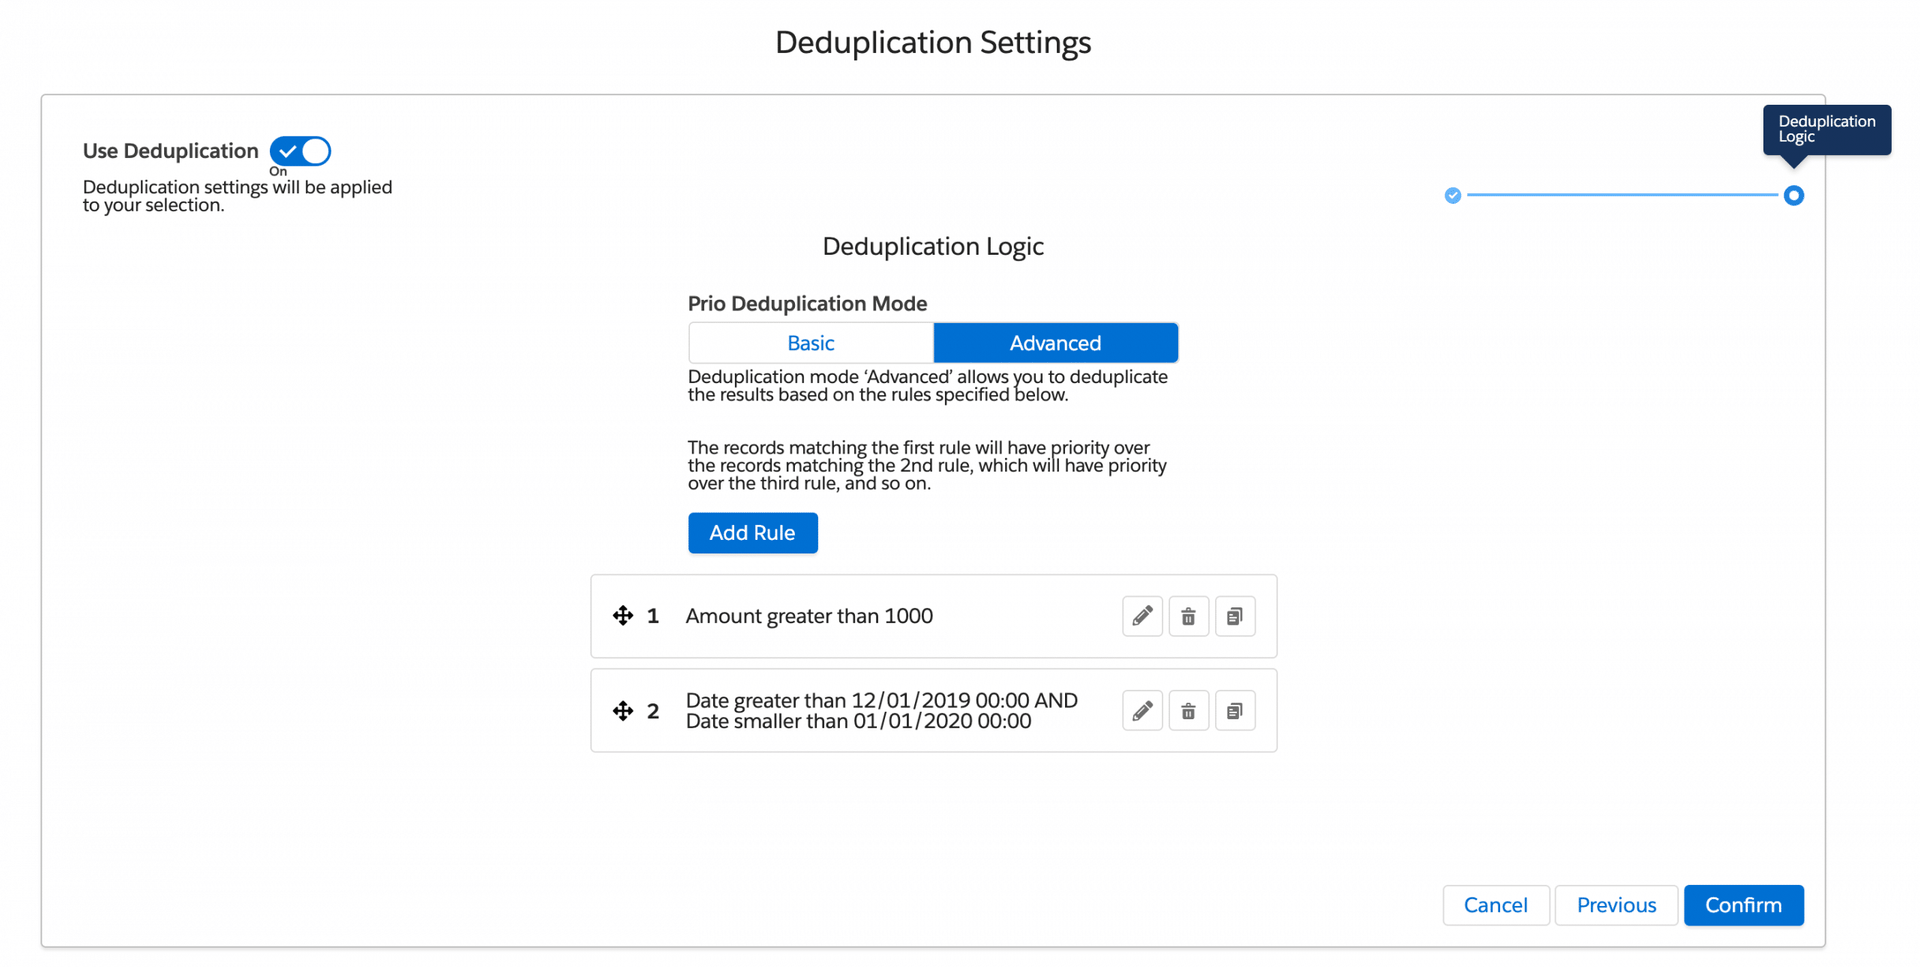1920x967 pixels.
Task: Open the pencil editor for the Date rule
Action: (x=1142, y=711)
